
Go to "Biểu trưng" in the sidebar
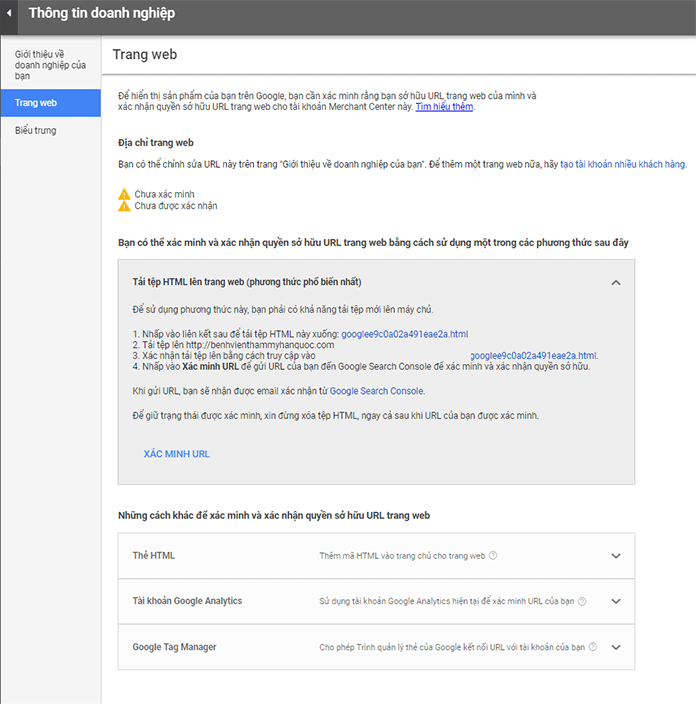click(36, 130)
